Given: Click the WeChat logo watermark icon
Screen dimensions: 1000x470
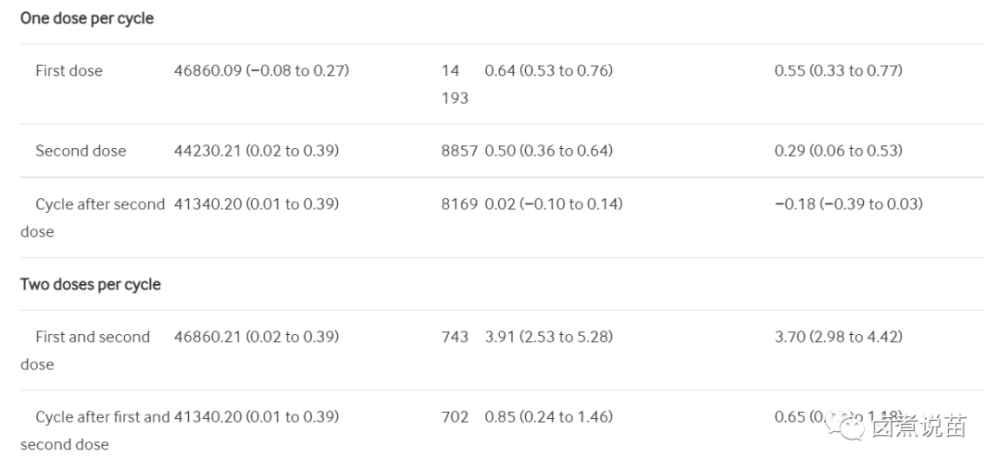Looking at the screenshot, I should click(846, 425).
